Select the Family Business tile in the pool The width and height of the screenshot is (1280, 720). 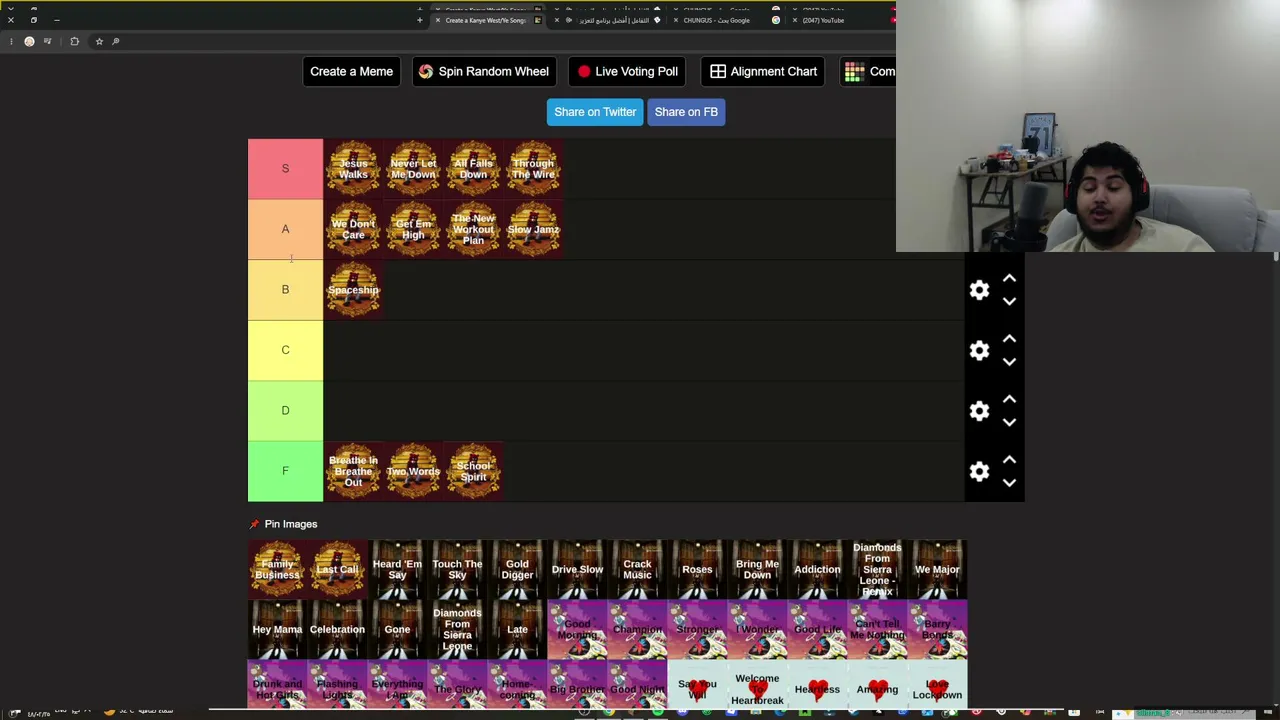[277, 569]
